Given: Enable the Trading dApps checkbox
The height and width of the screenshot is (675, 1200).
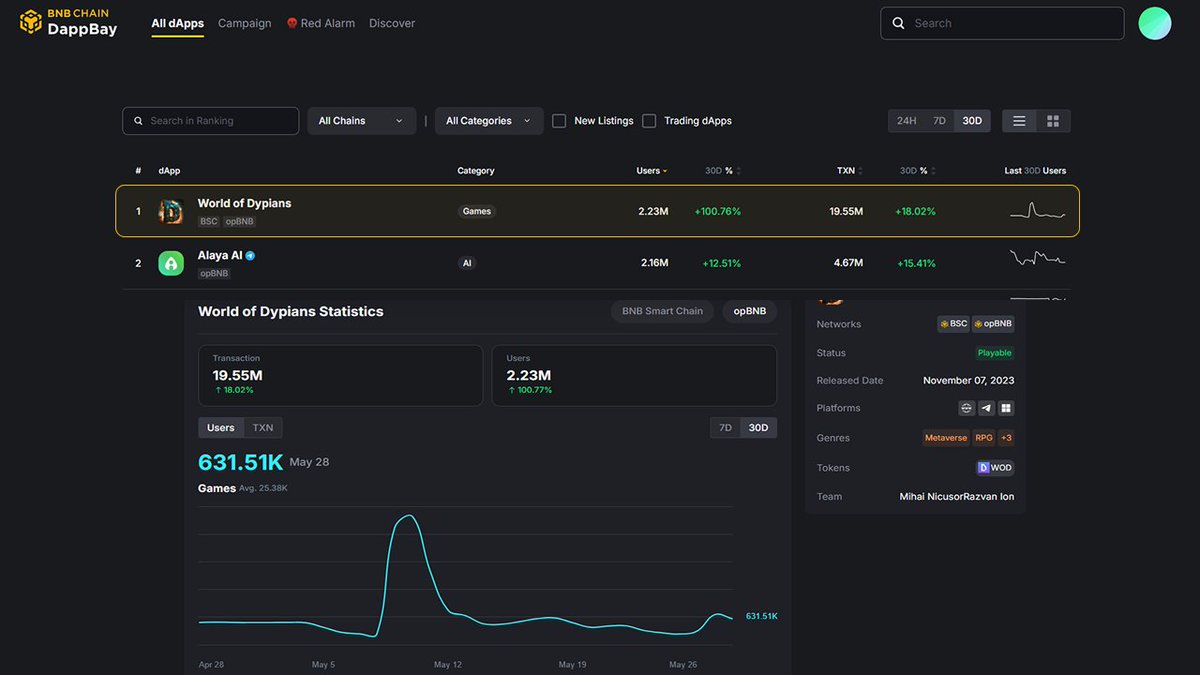Looking at the screenshot, I should click(x=649, y=121).
